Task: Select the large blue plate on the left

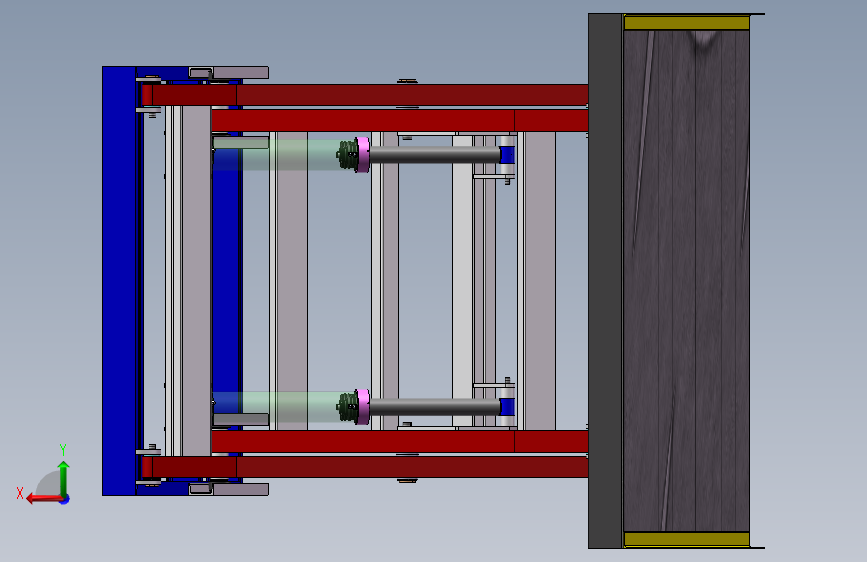Action: (x=119, y=281)
